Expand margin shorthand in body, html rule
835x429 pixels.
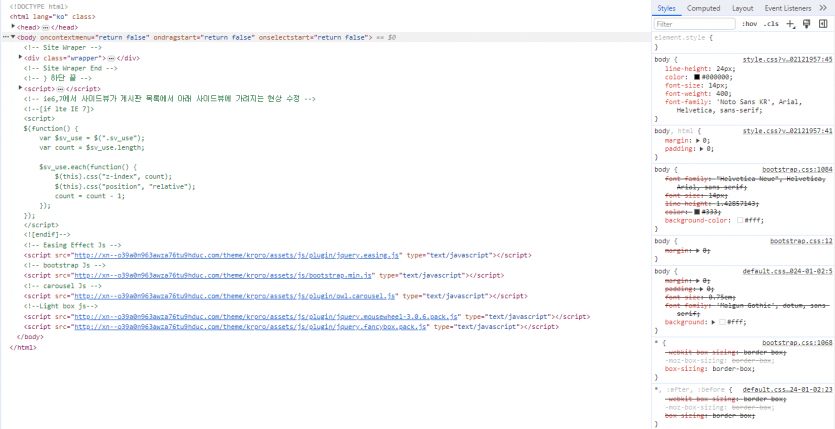[700, 141]
